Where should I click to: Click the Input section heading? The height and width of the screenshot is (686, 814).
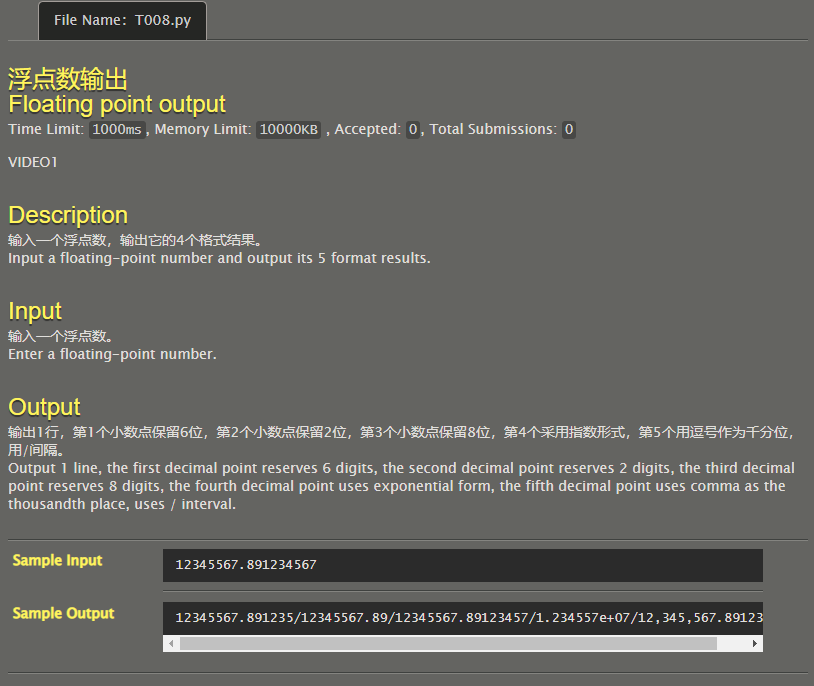pos(34,311)
